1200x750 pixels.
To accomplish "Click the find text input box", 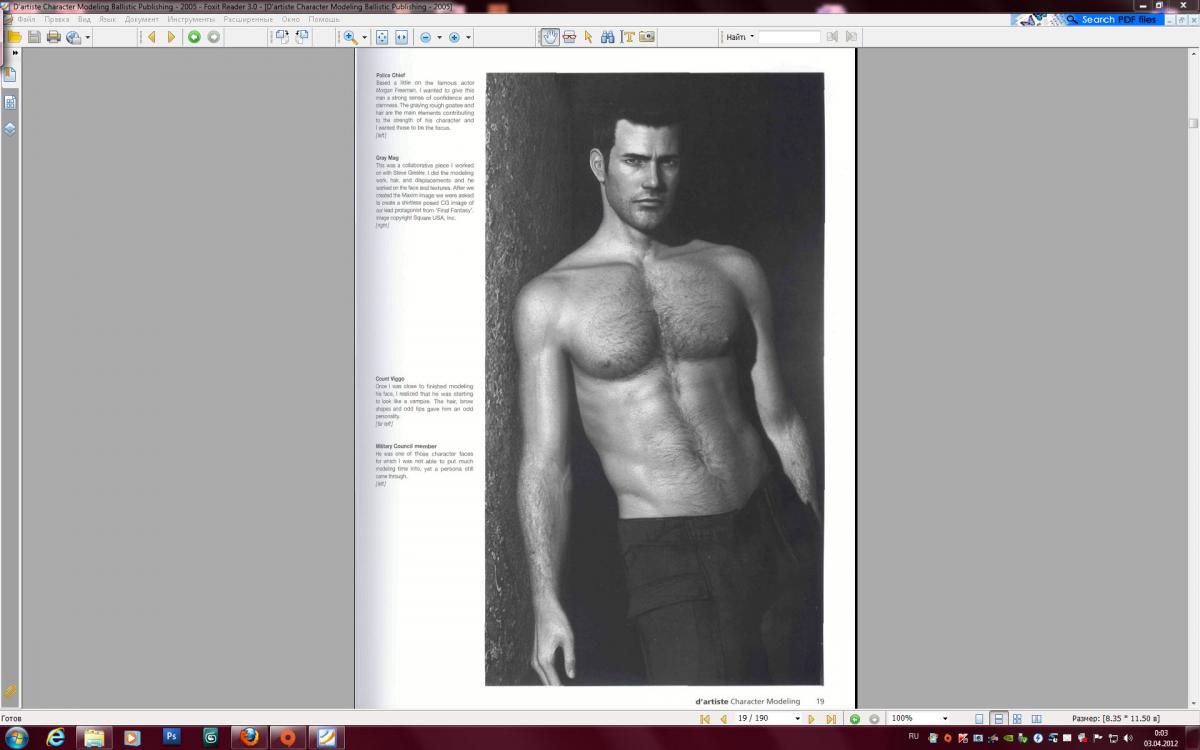I will (x=789, y=37).
